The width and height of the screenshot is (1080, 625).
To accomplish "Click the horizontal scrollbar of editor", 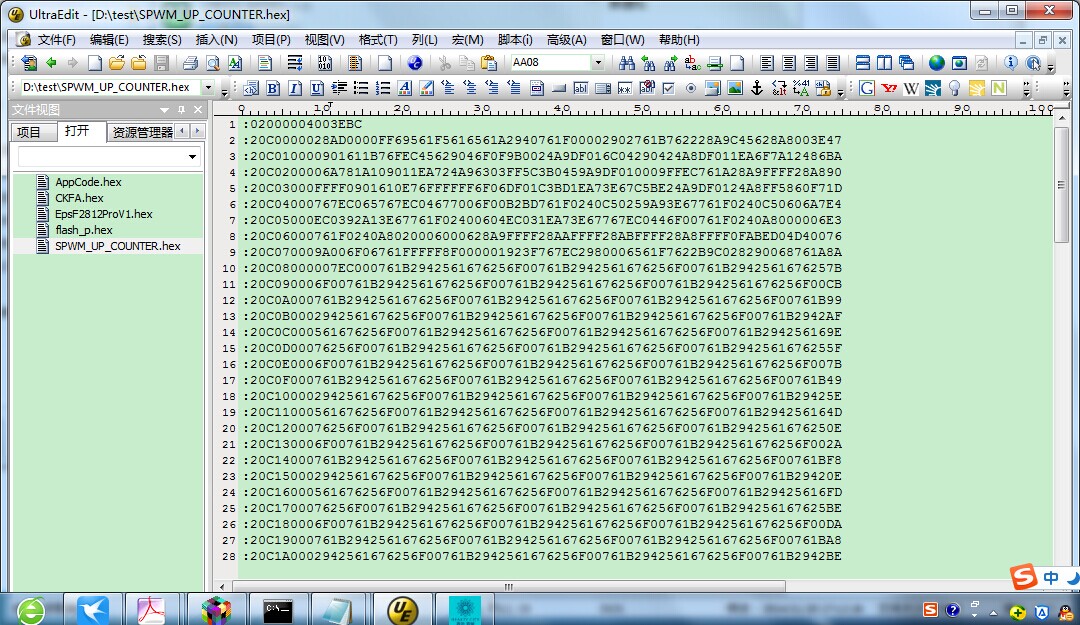I will [x=509, y=587].
